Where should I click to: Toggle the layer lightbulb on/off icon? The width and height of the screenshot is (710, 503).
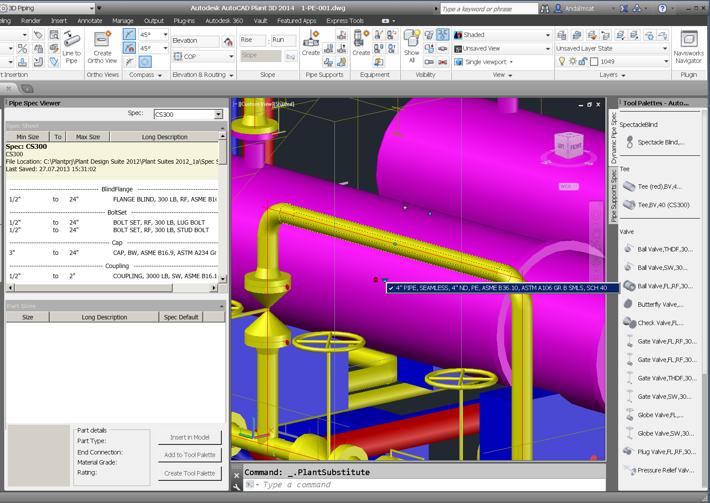[x=562, y=61]
